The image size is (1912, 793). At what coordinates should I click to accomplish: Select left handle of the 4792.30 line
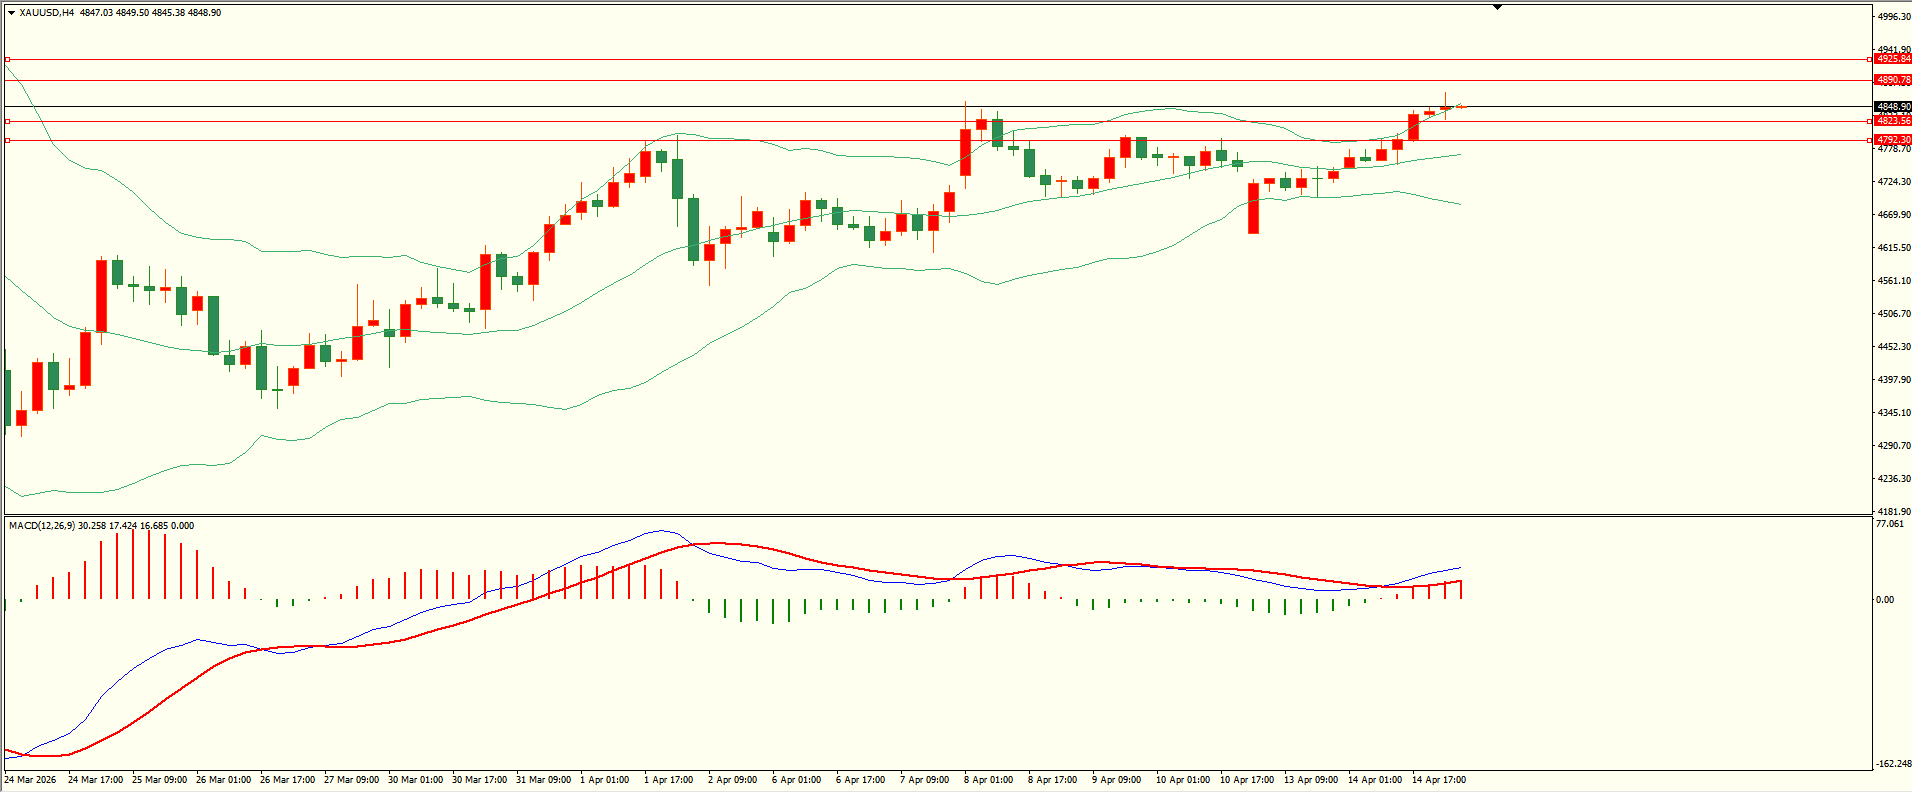click(x=8, y=140)
